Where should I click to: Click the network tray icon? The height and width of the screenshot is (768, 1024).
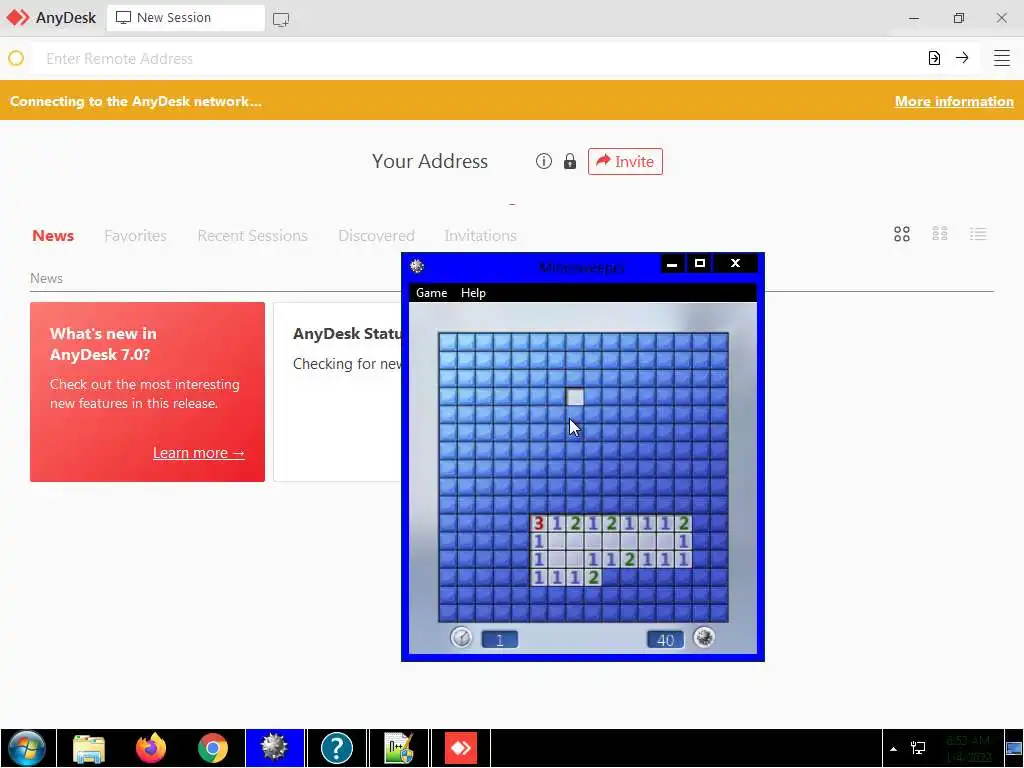coord(918,748)
